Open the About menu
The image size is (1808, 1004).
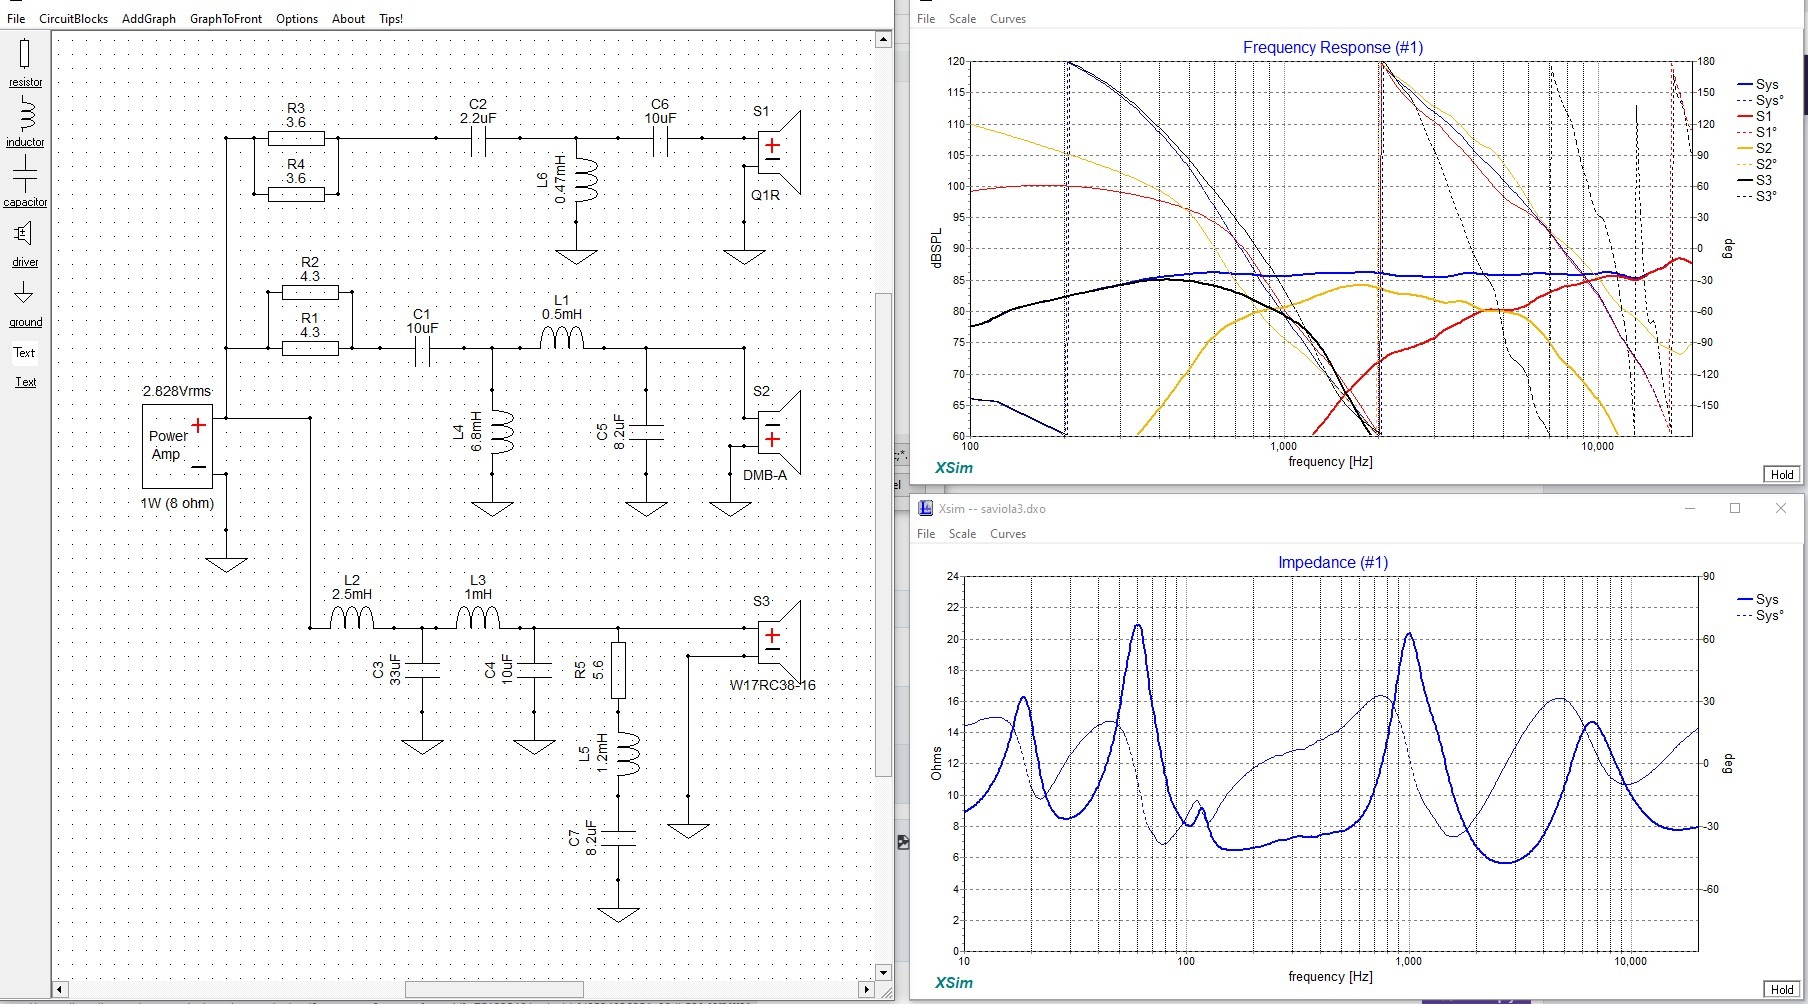coord(348,18)
